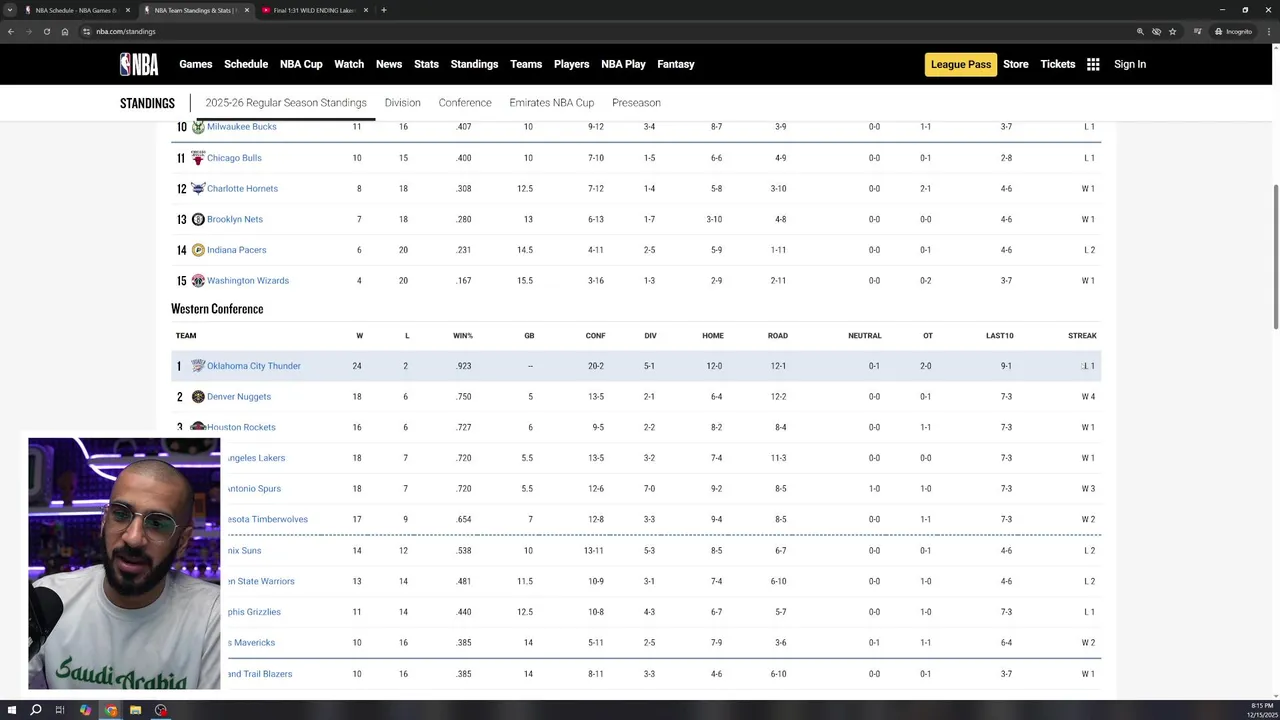Click the browser forward arrow
Image resolution: width=1280 pixels, height=720 pixels.
(x=28, y=31)
